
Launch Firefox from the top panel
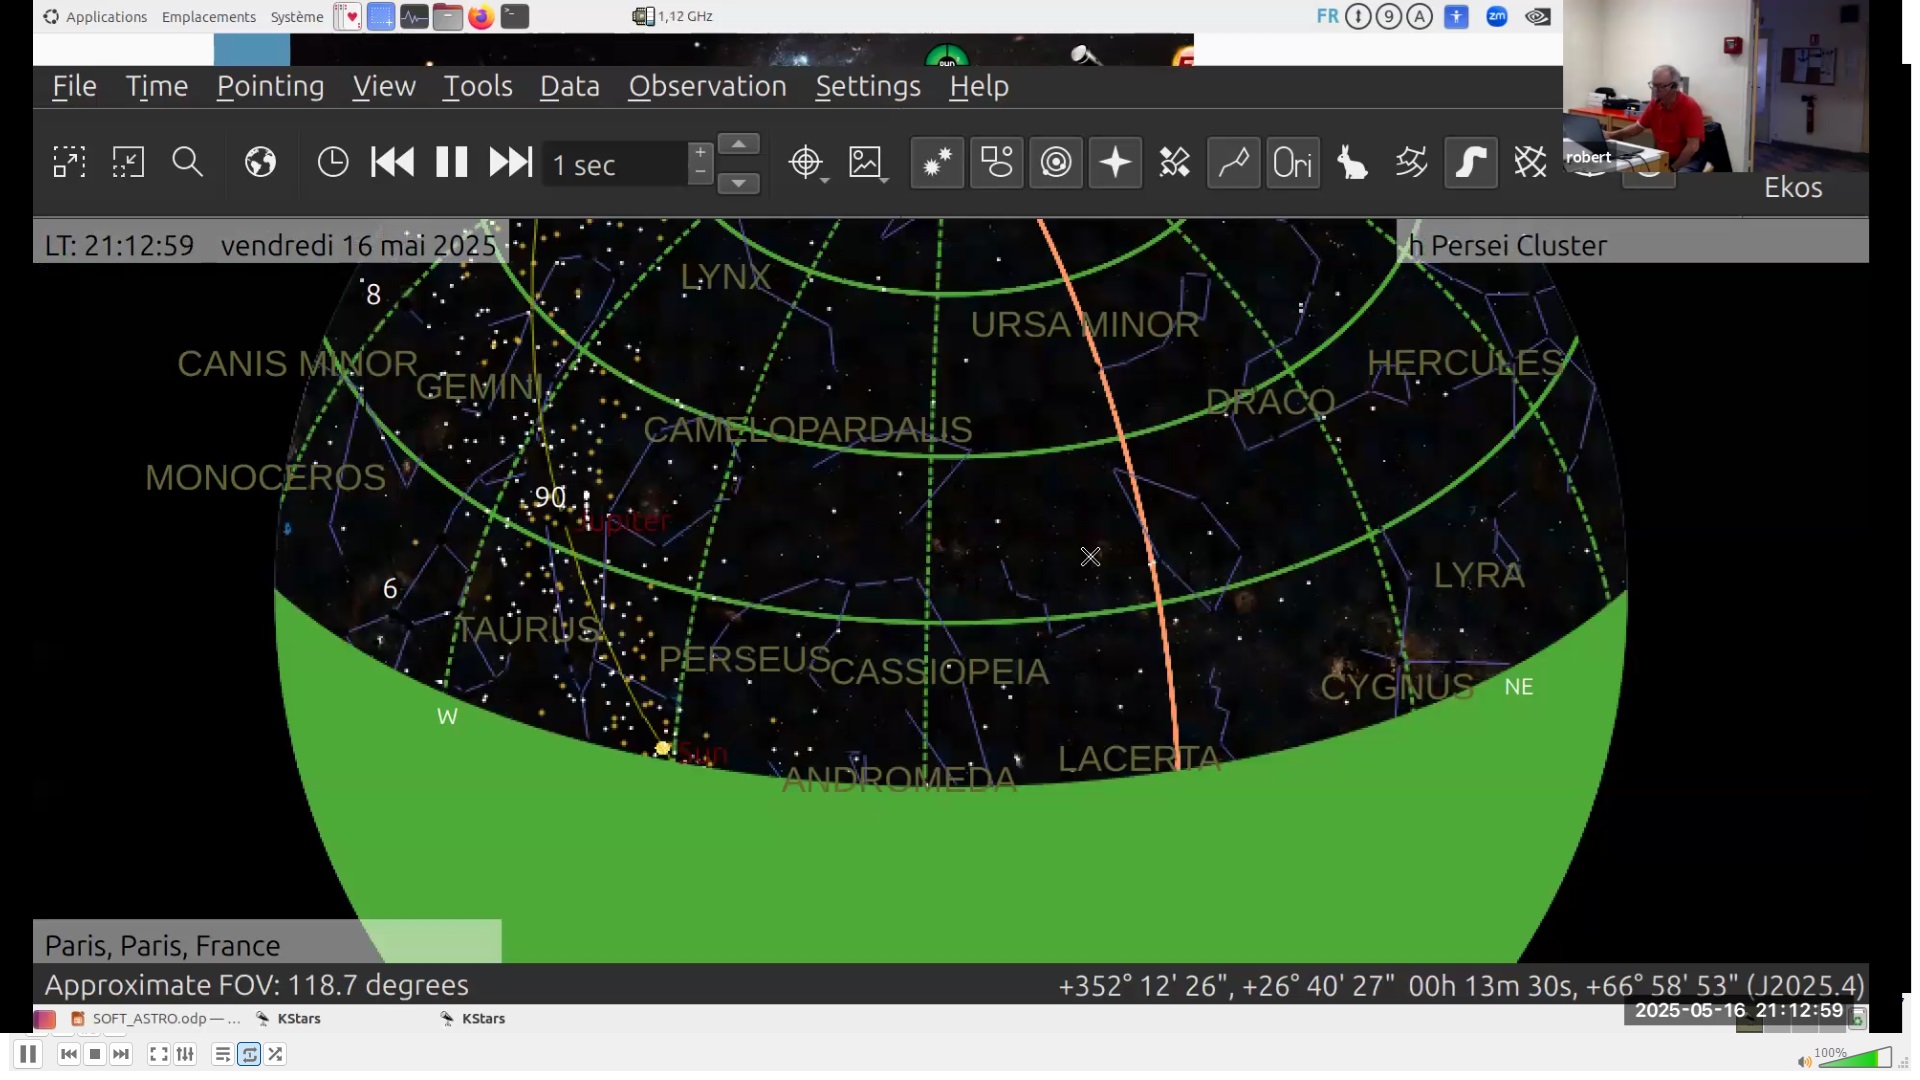coord(481,16)
